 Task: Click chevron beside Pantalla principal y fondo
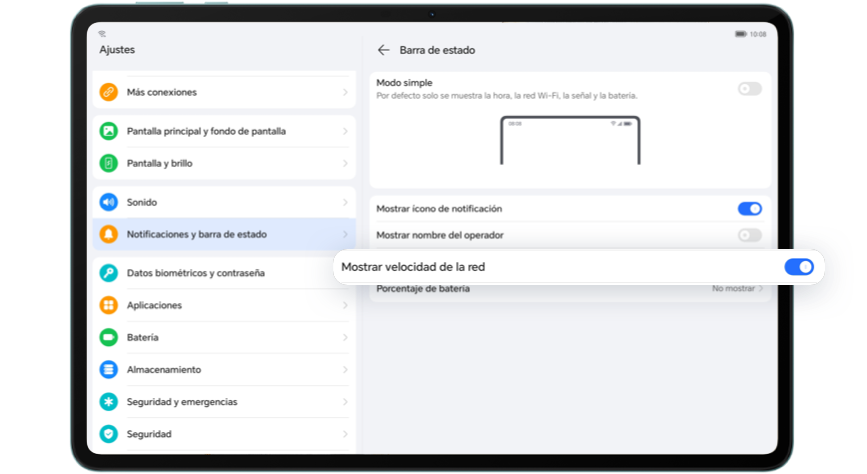coord(345,131)
